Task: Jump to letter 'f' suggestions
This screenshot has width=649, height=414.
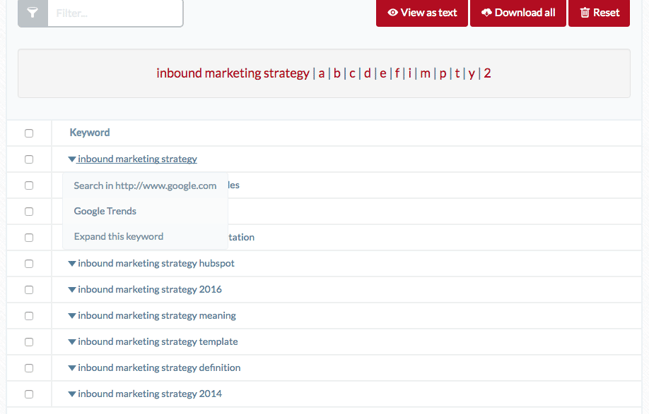Action: pos(397,73)
